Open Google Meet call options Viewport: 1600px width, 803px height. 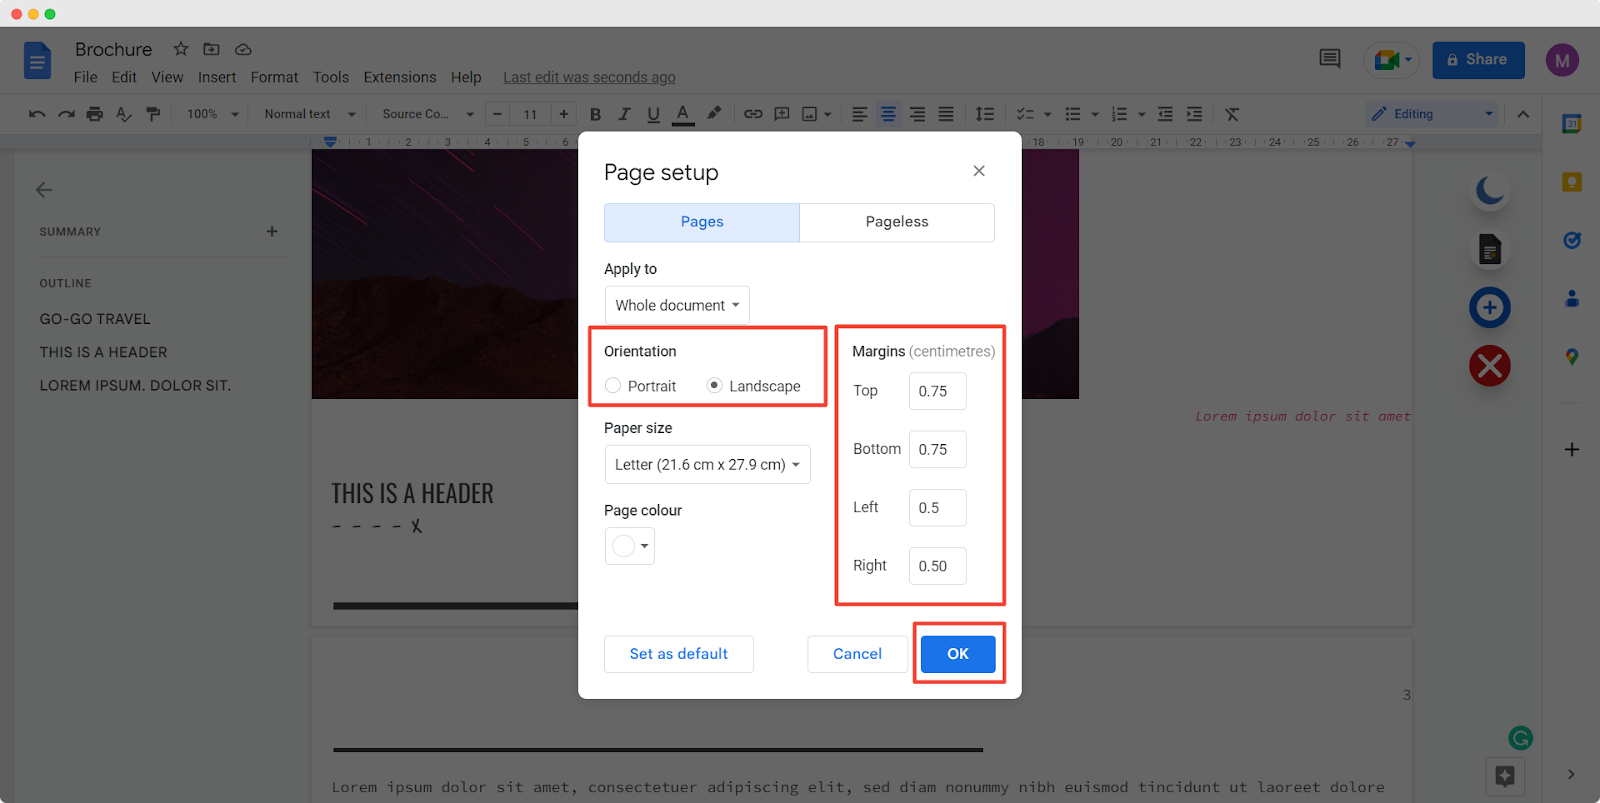click(1391, 60)
